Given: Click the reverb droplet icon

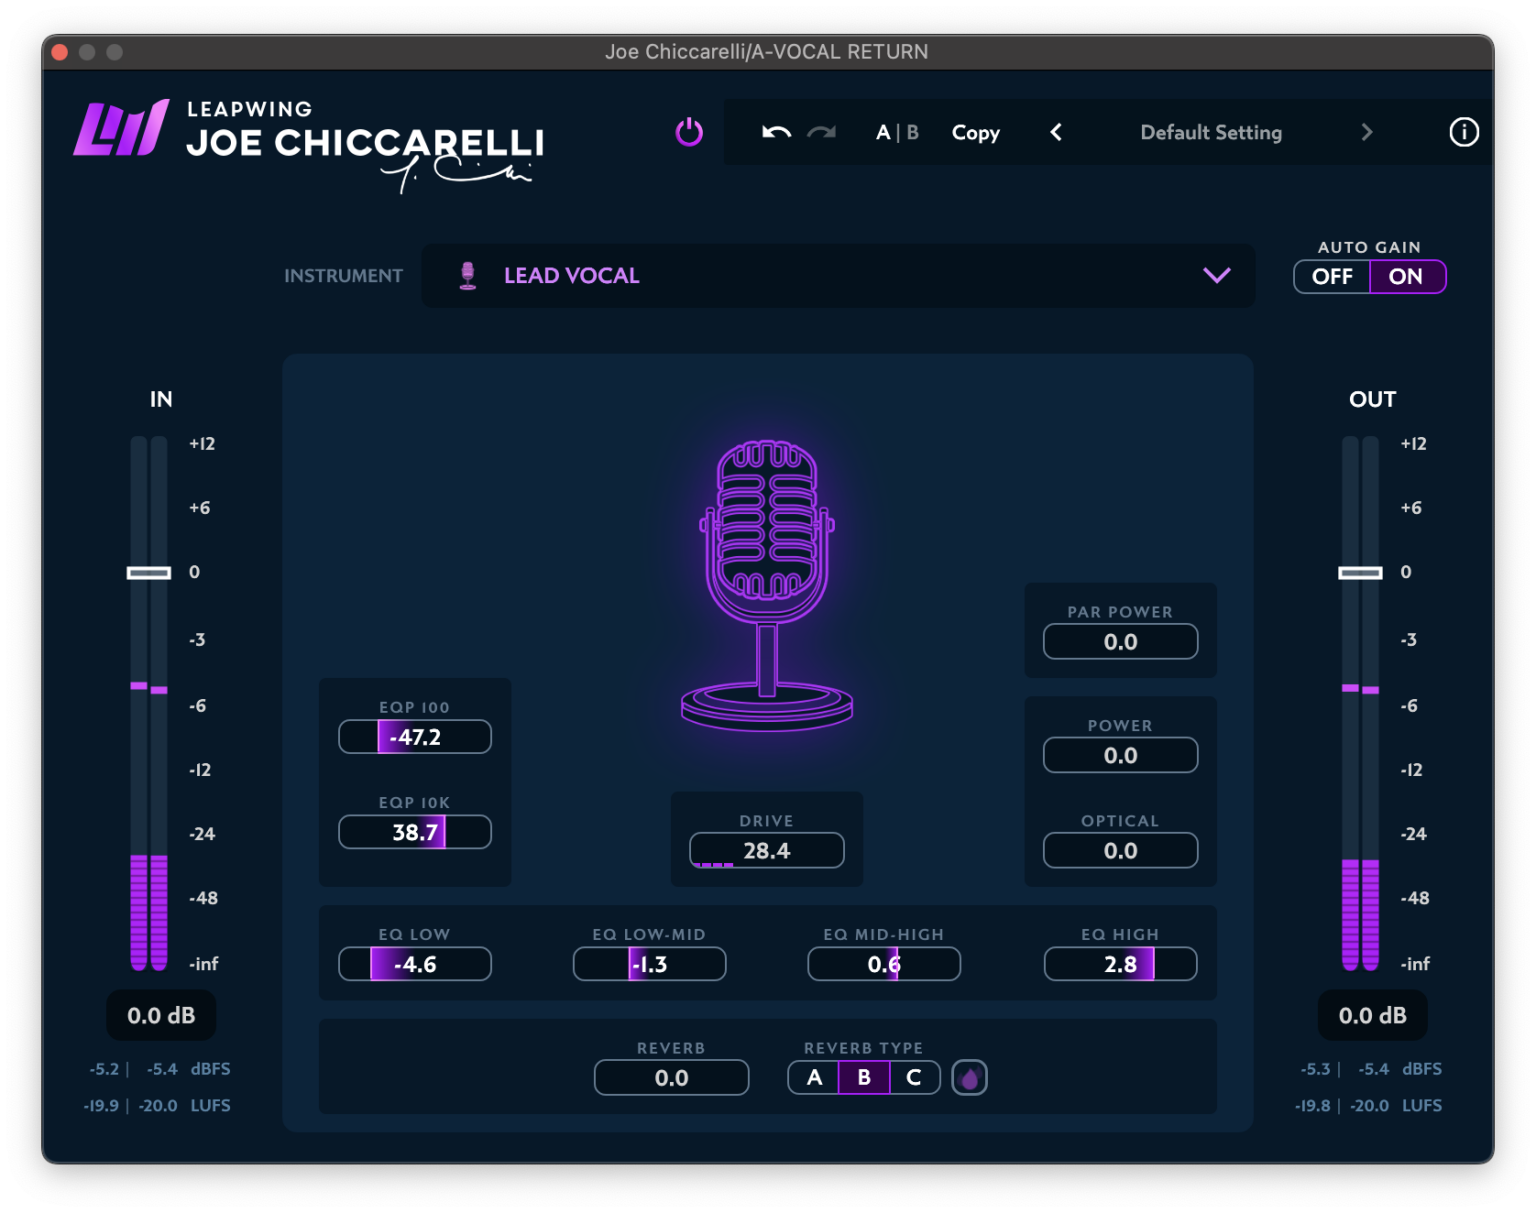Looking at the screenshot, I should [x=969, y=1077].
